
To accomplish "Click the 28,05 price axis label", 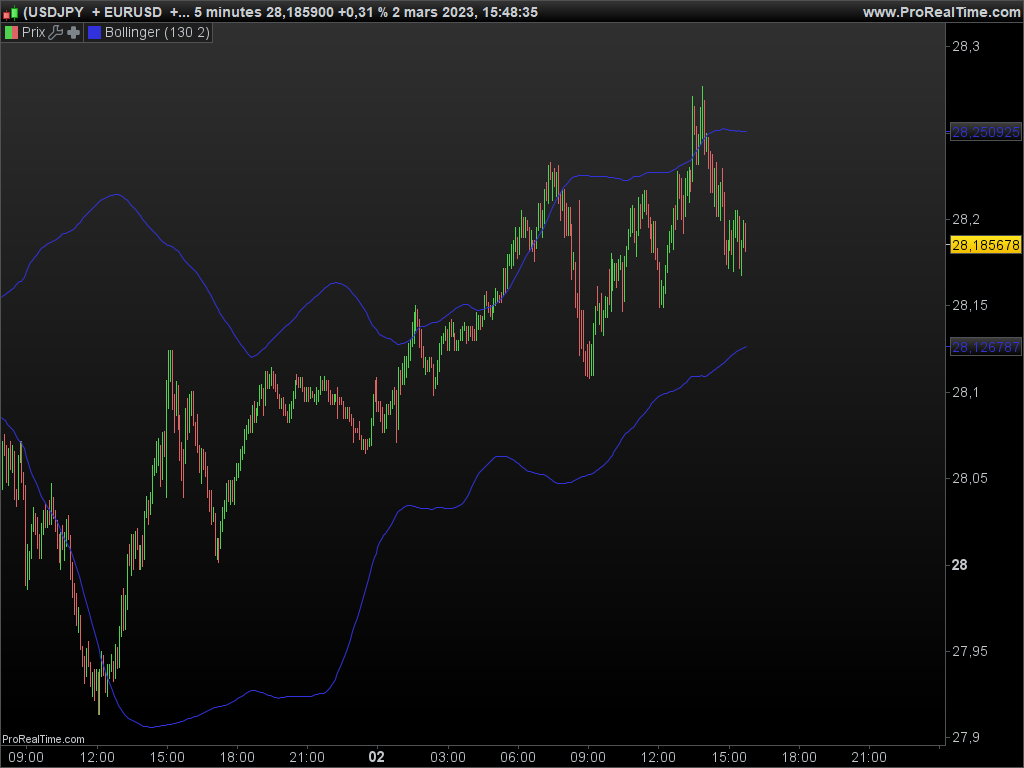I will click(x=970, y=479).
